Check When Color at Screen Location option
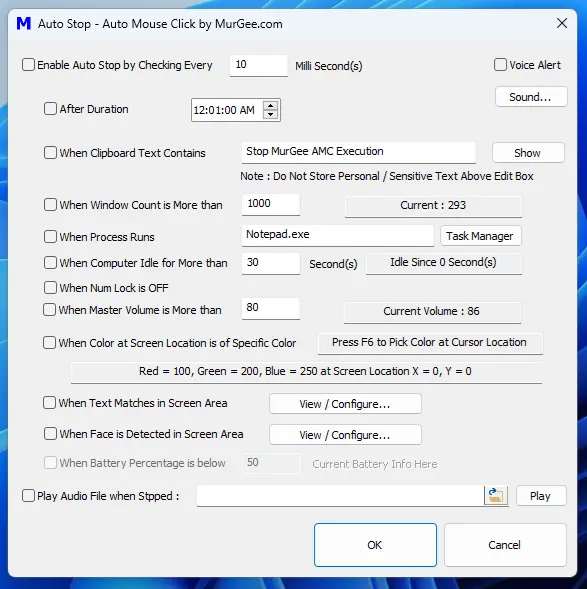This screenshot has height=589, width=587. click(49, 343)
